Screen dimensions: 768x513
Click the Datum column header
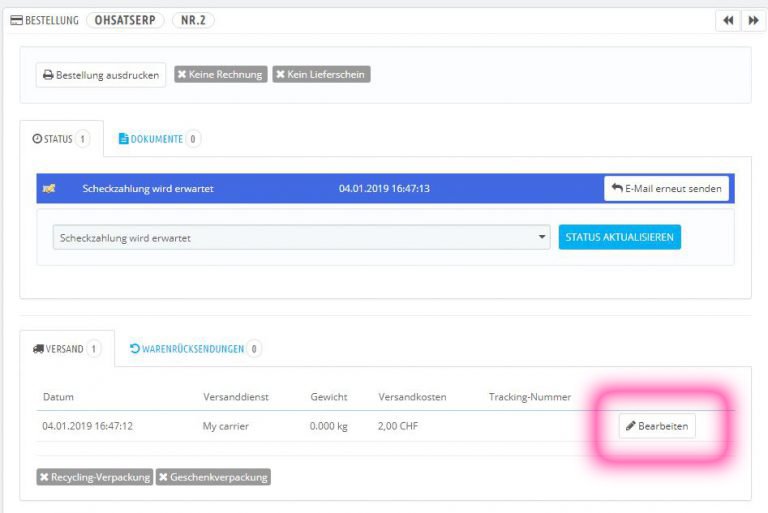[58, 397]
